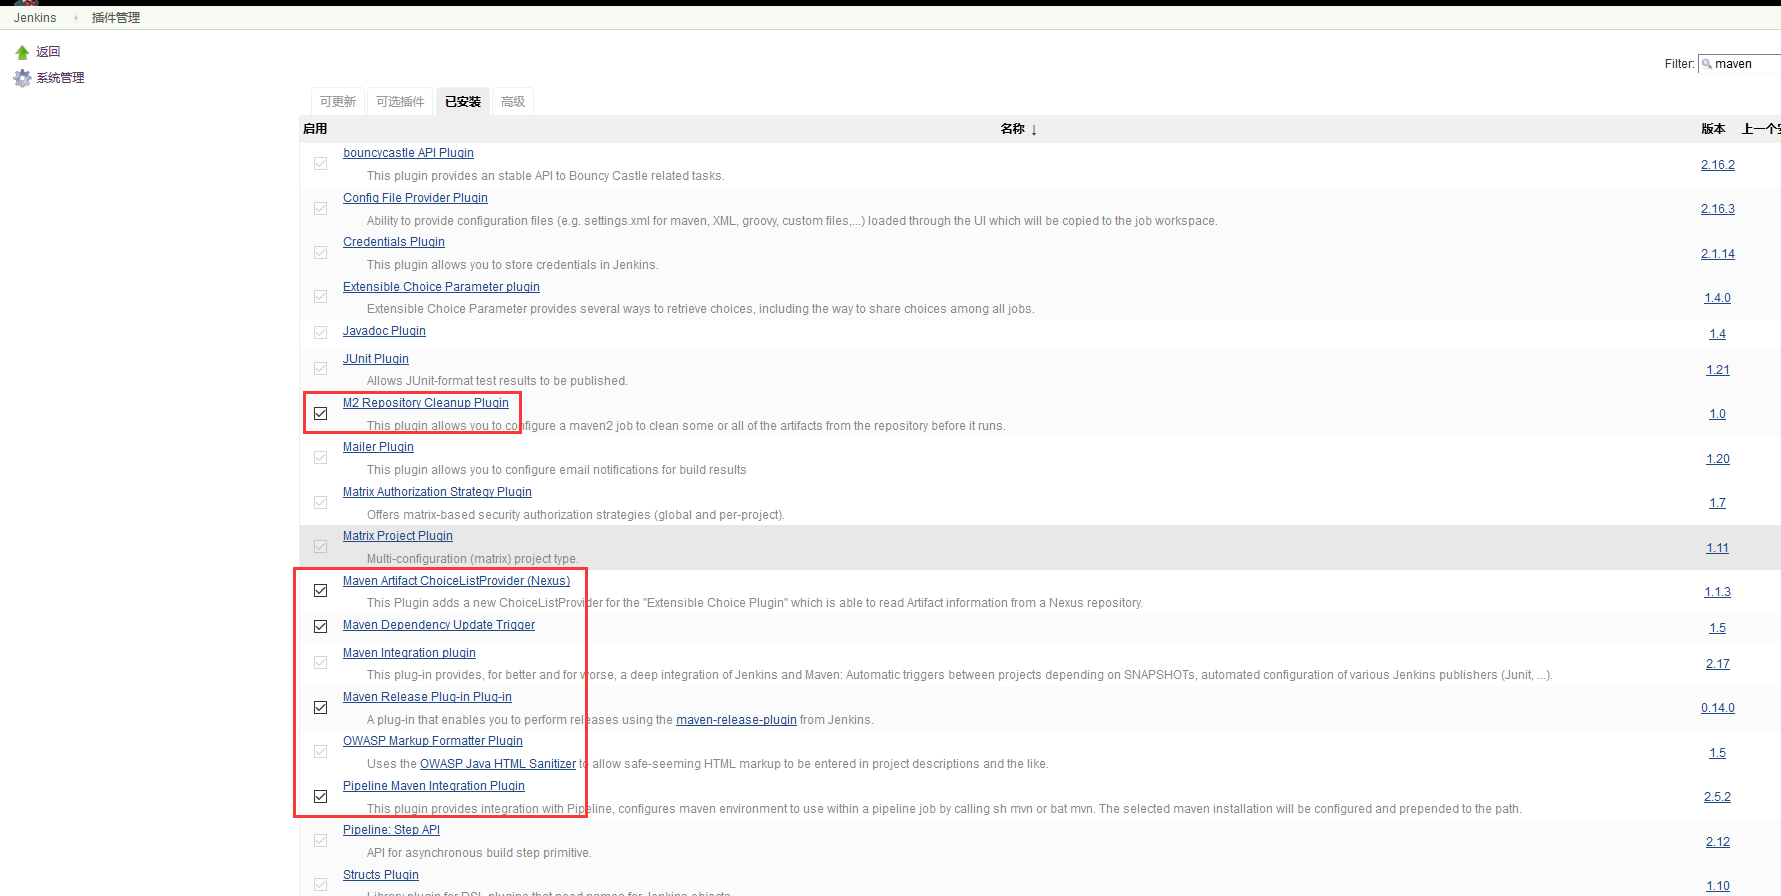Click the 返回 link
Screen dimensions: 1781x896
pos(48,52)
